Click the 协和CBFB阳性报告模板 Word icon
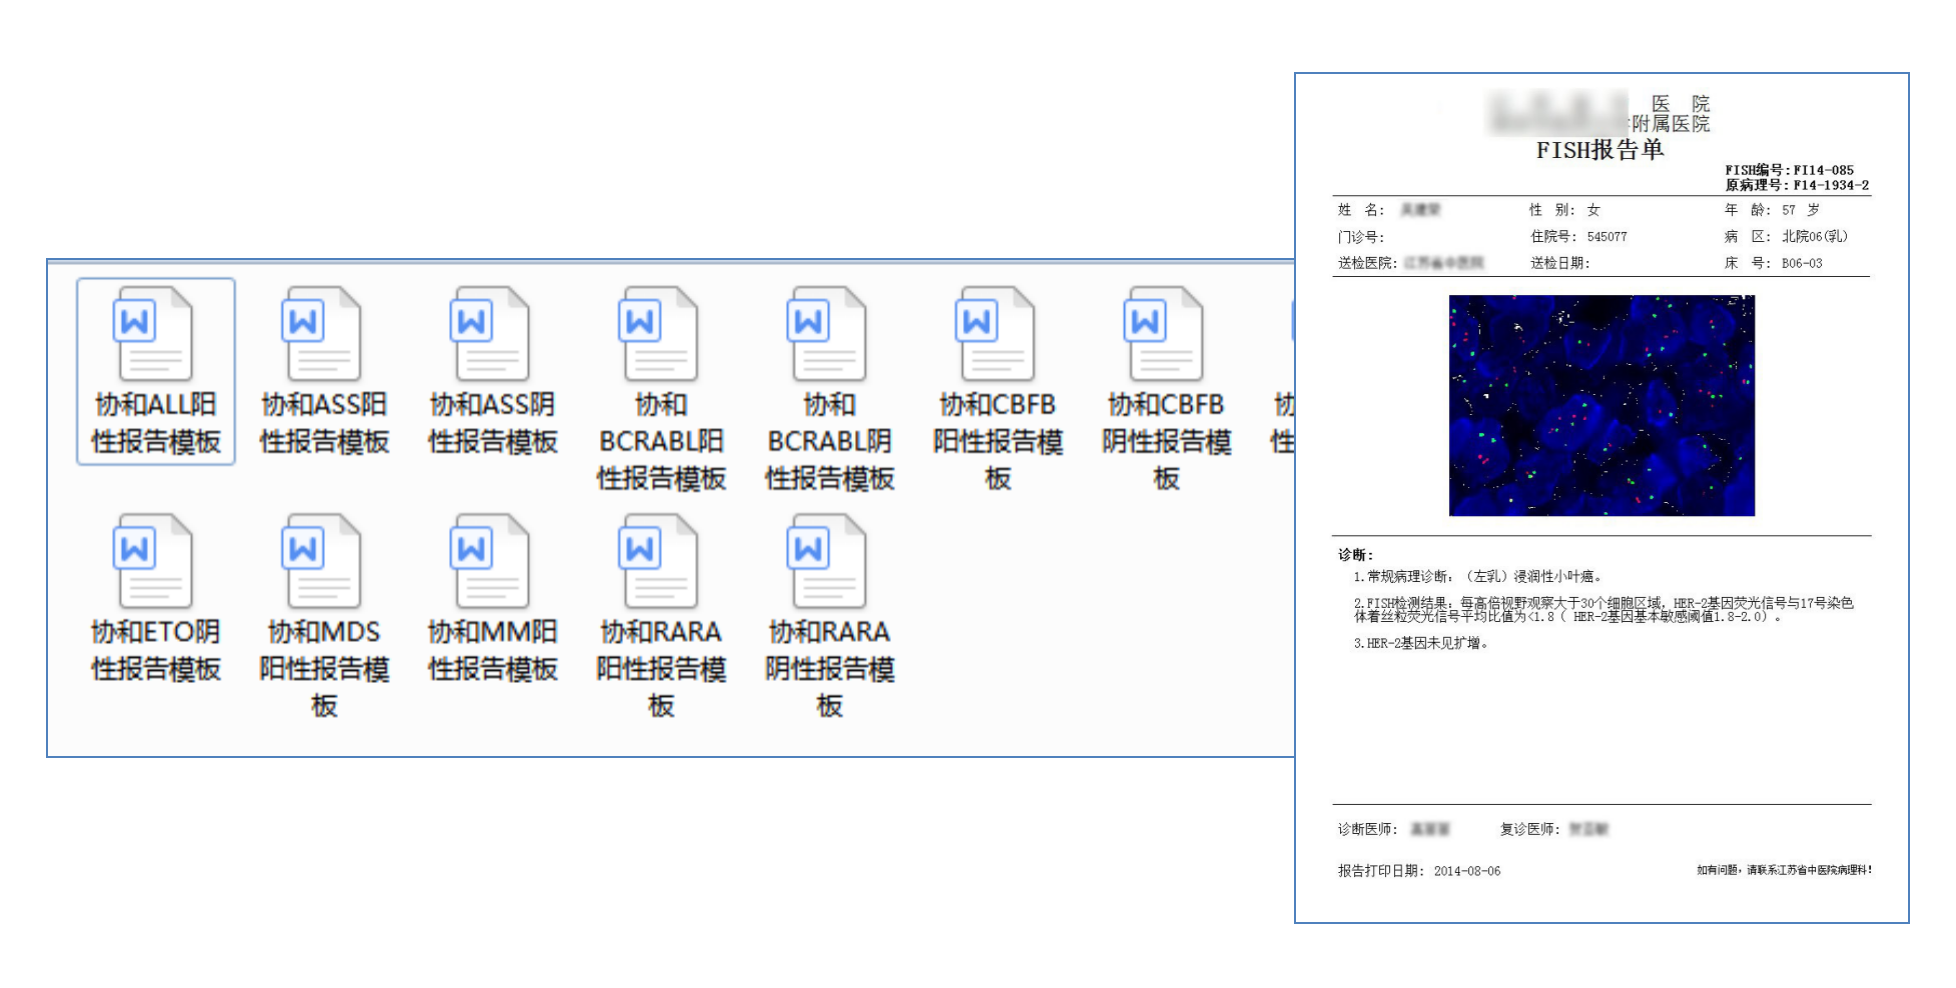Viewport: 1956px width, 988px height. pos(997,334)
